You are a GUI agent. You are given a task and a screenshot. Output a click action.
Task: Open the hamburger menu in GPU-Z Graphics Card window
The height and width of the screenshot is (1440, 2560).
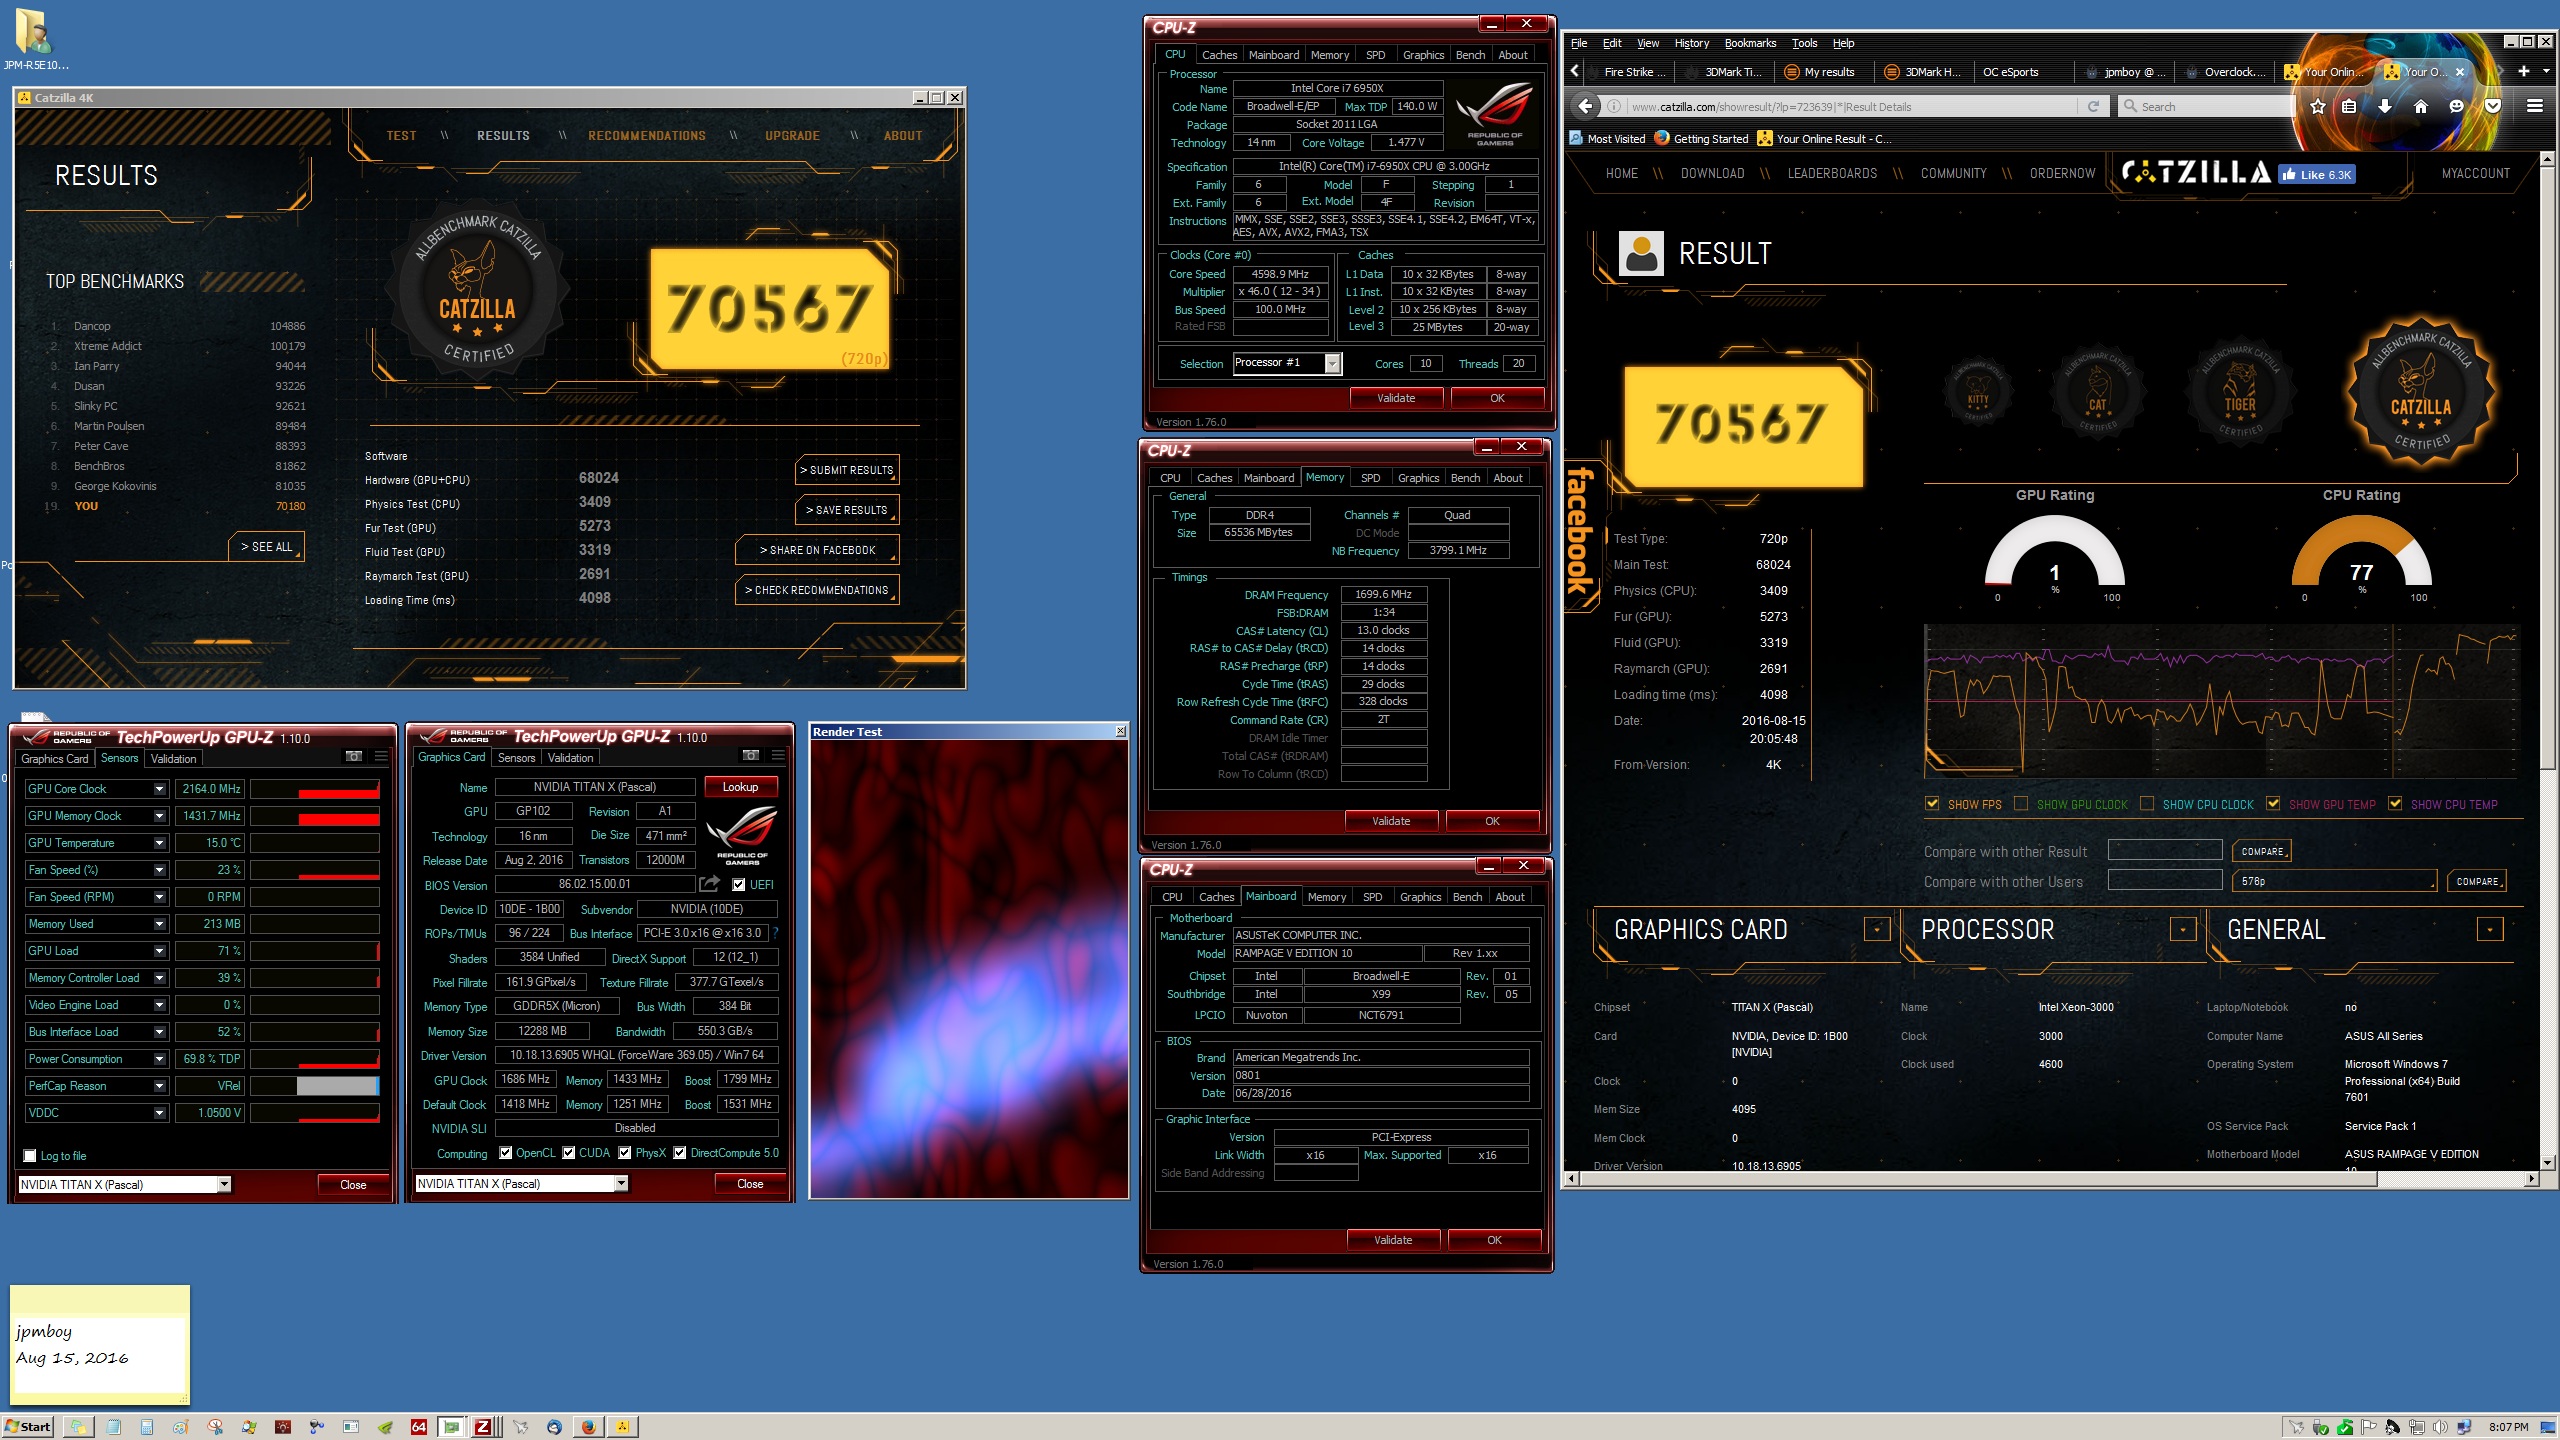pyautogui.click(x=778, y=755)
